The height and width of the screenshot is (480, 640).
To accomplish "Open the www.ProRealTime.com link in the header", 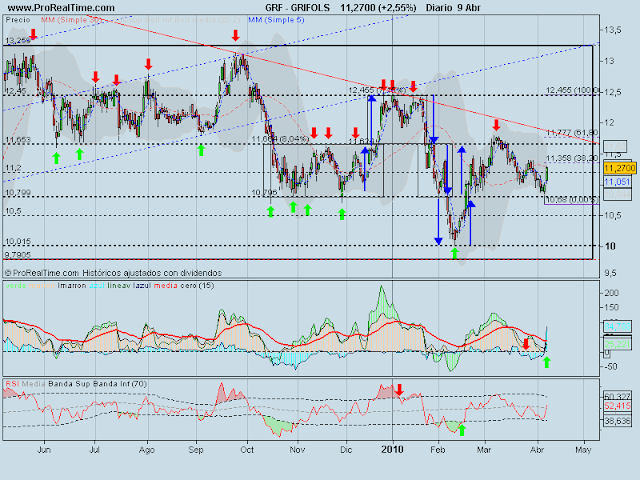I will (61, 8).
